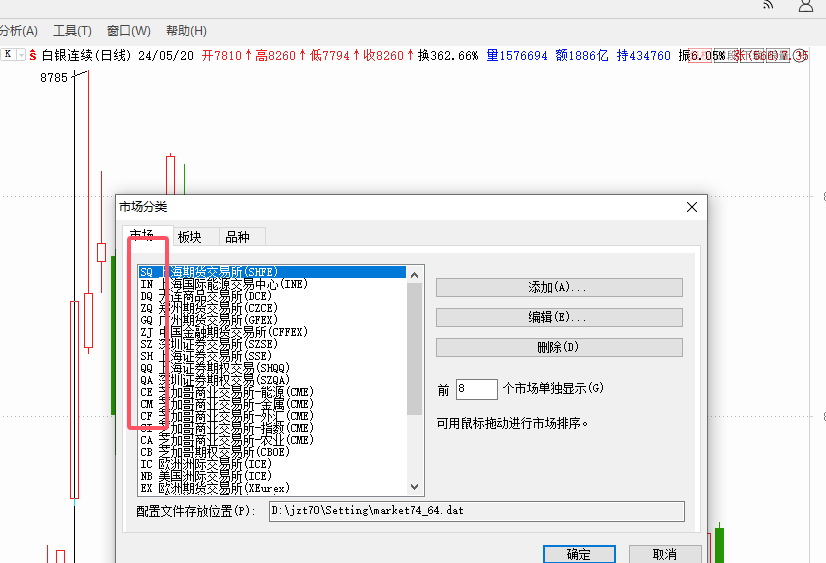Switch to the 品种 tab
The height and width of the screenshot is (563, 826).
click(x=242, y=237)
